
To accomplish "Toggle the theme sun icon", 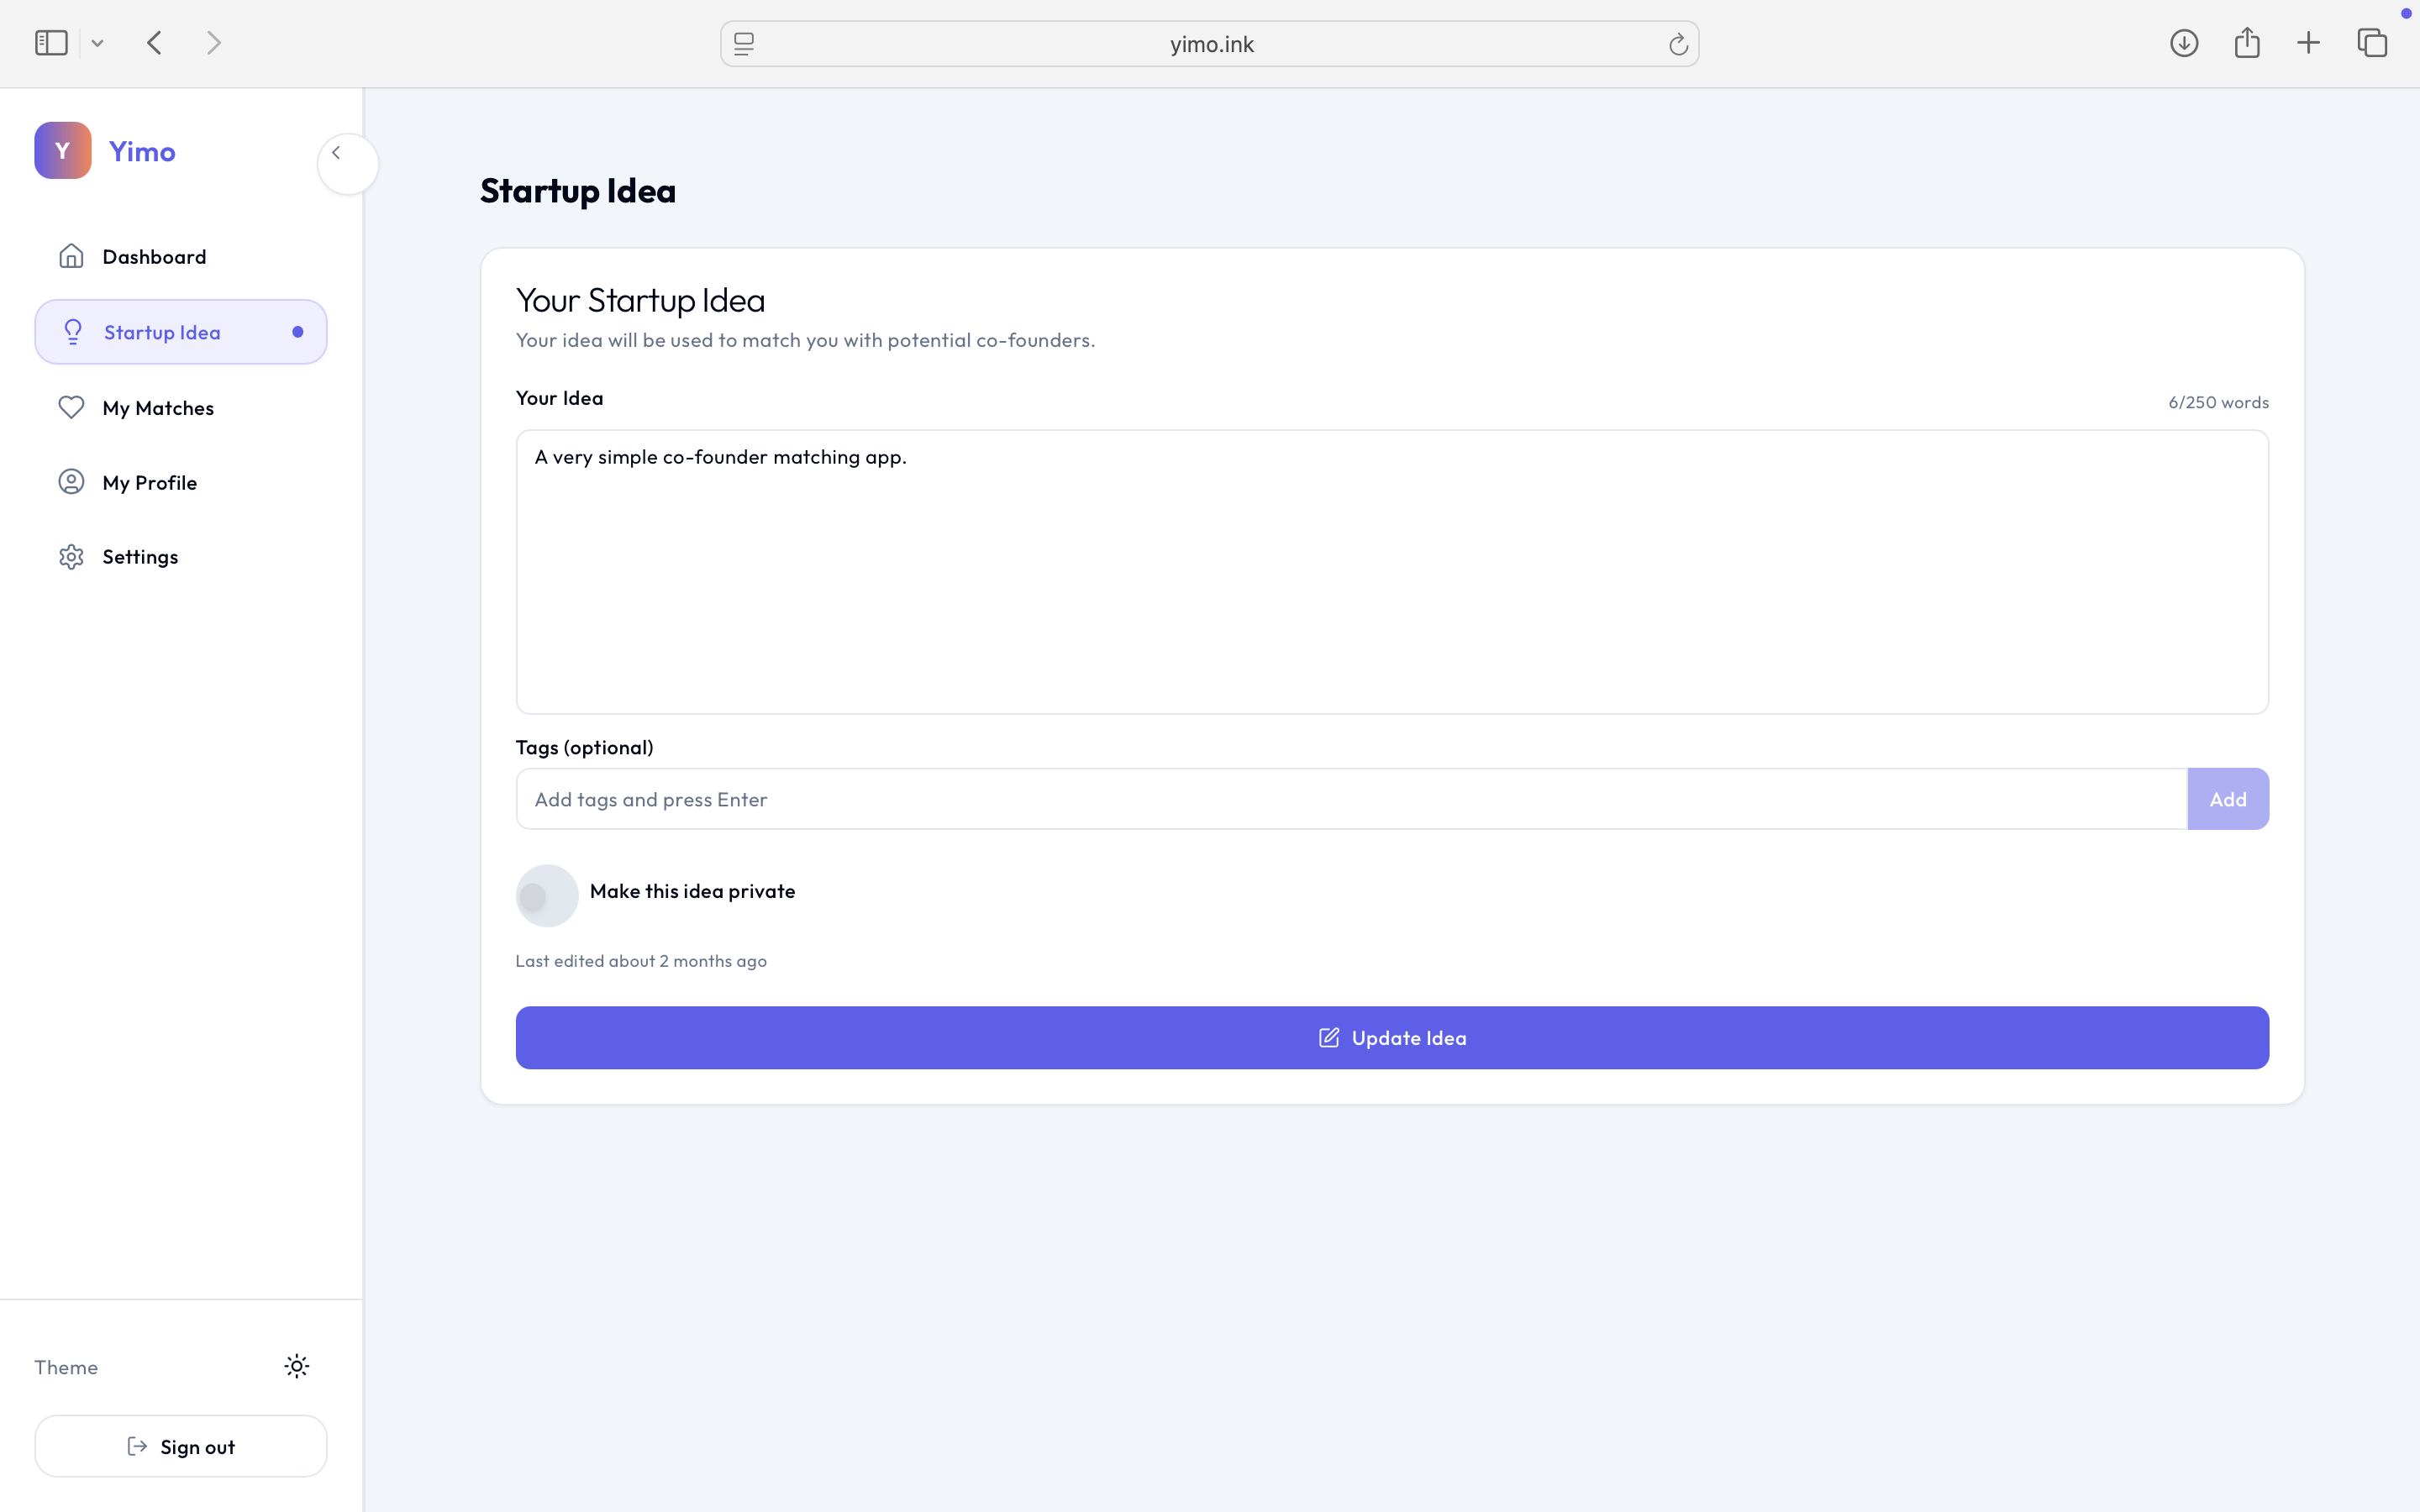I will [297, 1366].
